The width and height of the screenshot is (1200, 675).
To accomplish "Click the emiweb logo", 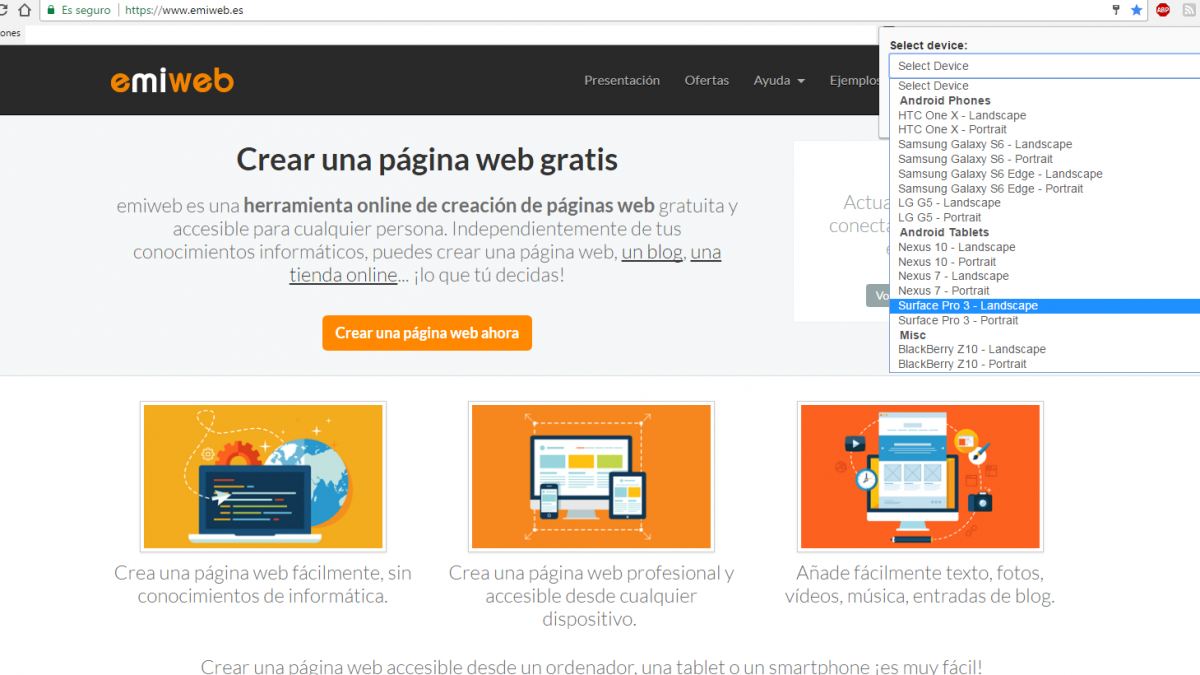I will point(172,80).
